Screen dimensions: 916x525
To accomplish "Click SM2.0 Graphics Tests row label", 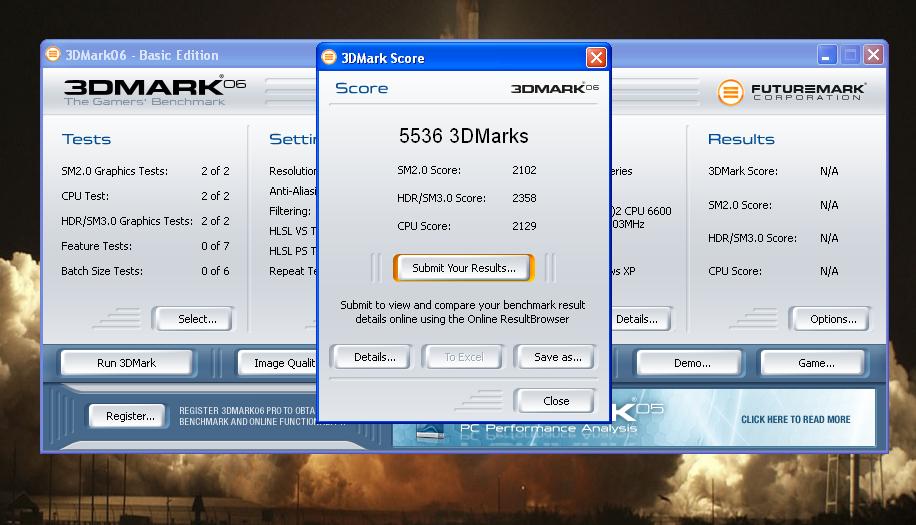I will pyautogui.click(x=114, y=171).
